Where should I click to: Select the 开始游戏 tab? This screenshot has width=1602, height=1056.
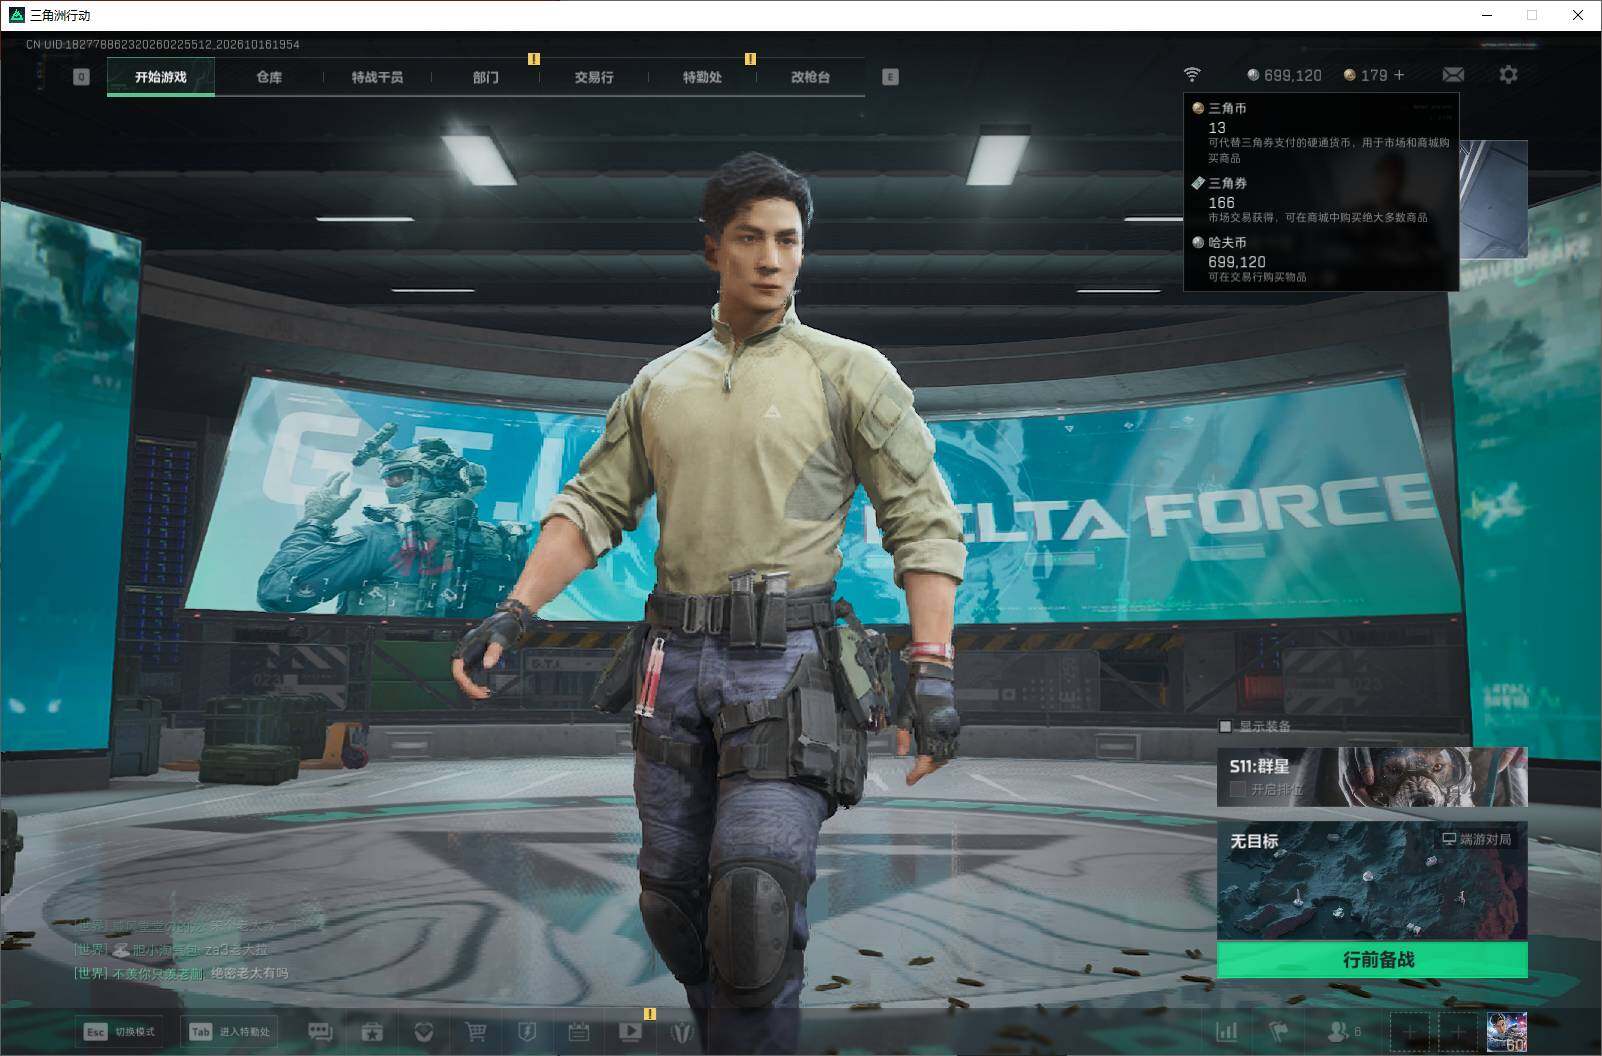click(x=161, y=77)
